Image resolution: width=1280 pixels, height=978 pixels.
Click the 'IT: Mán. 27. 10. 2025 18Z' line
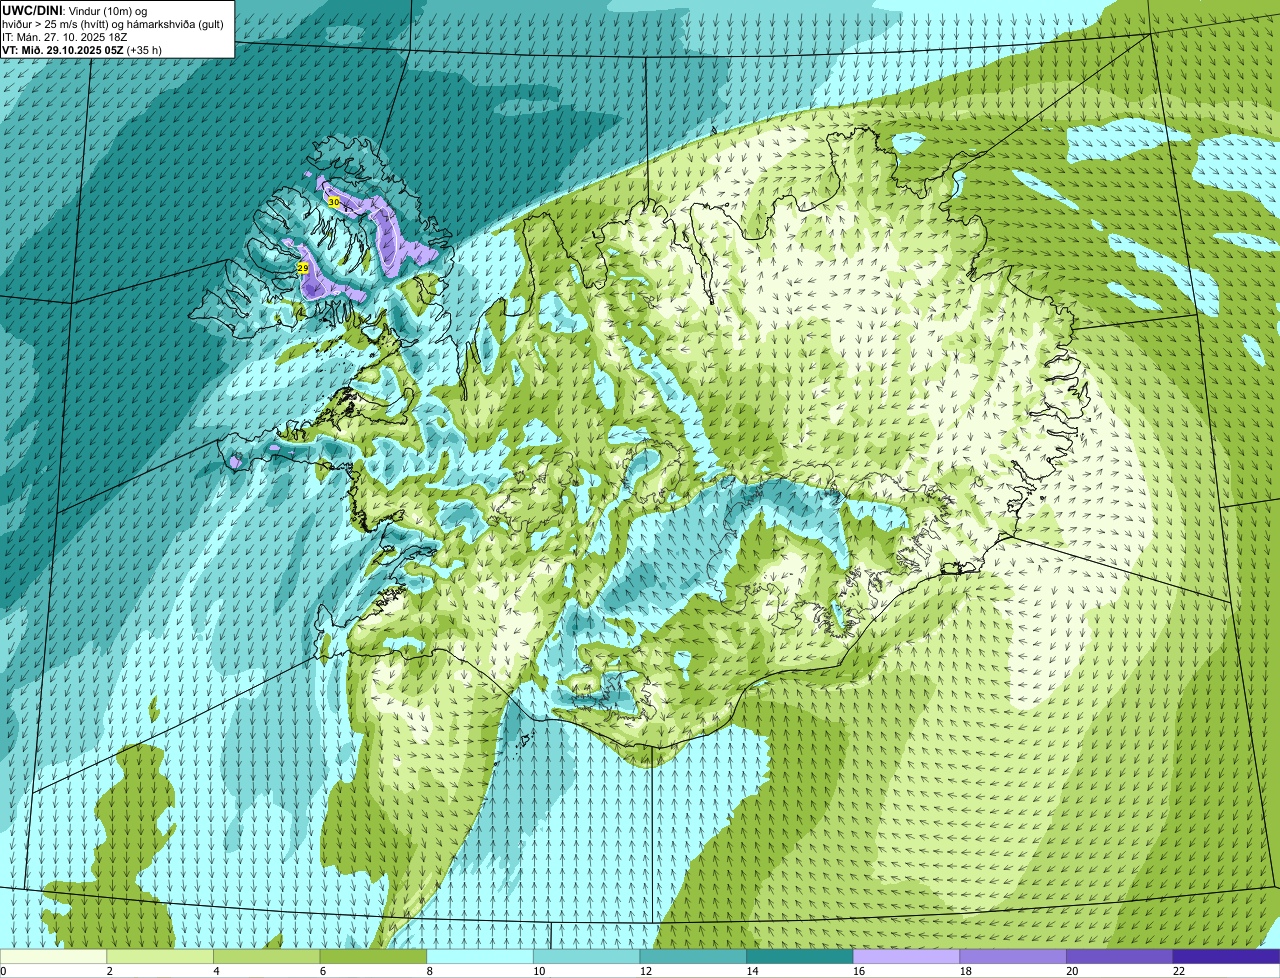click(x=65, y=37)
